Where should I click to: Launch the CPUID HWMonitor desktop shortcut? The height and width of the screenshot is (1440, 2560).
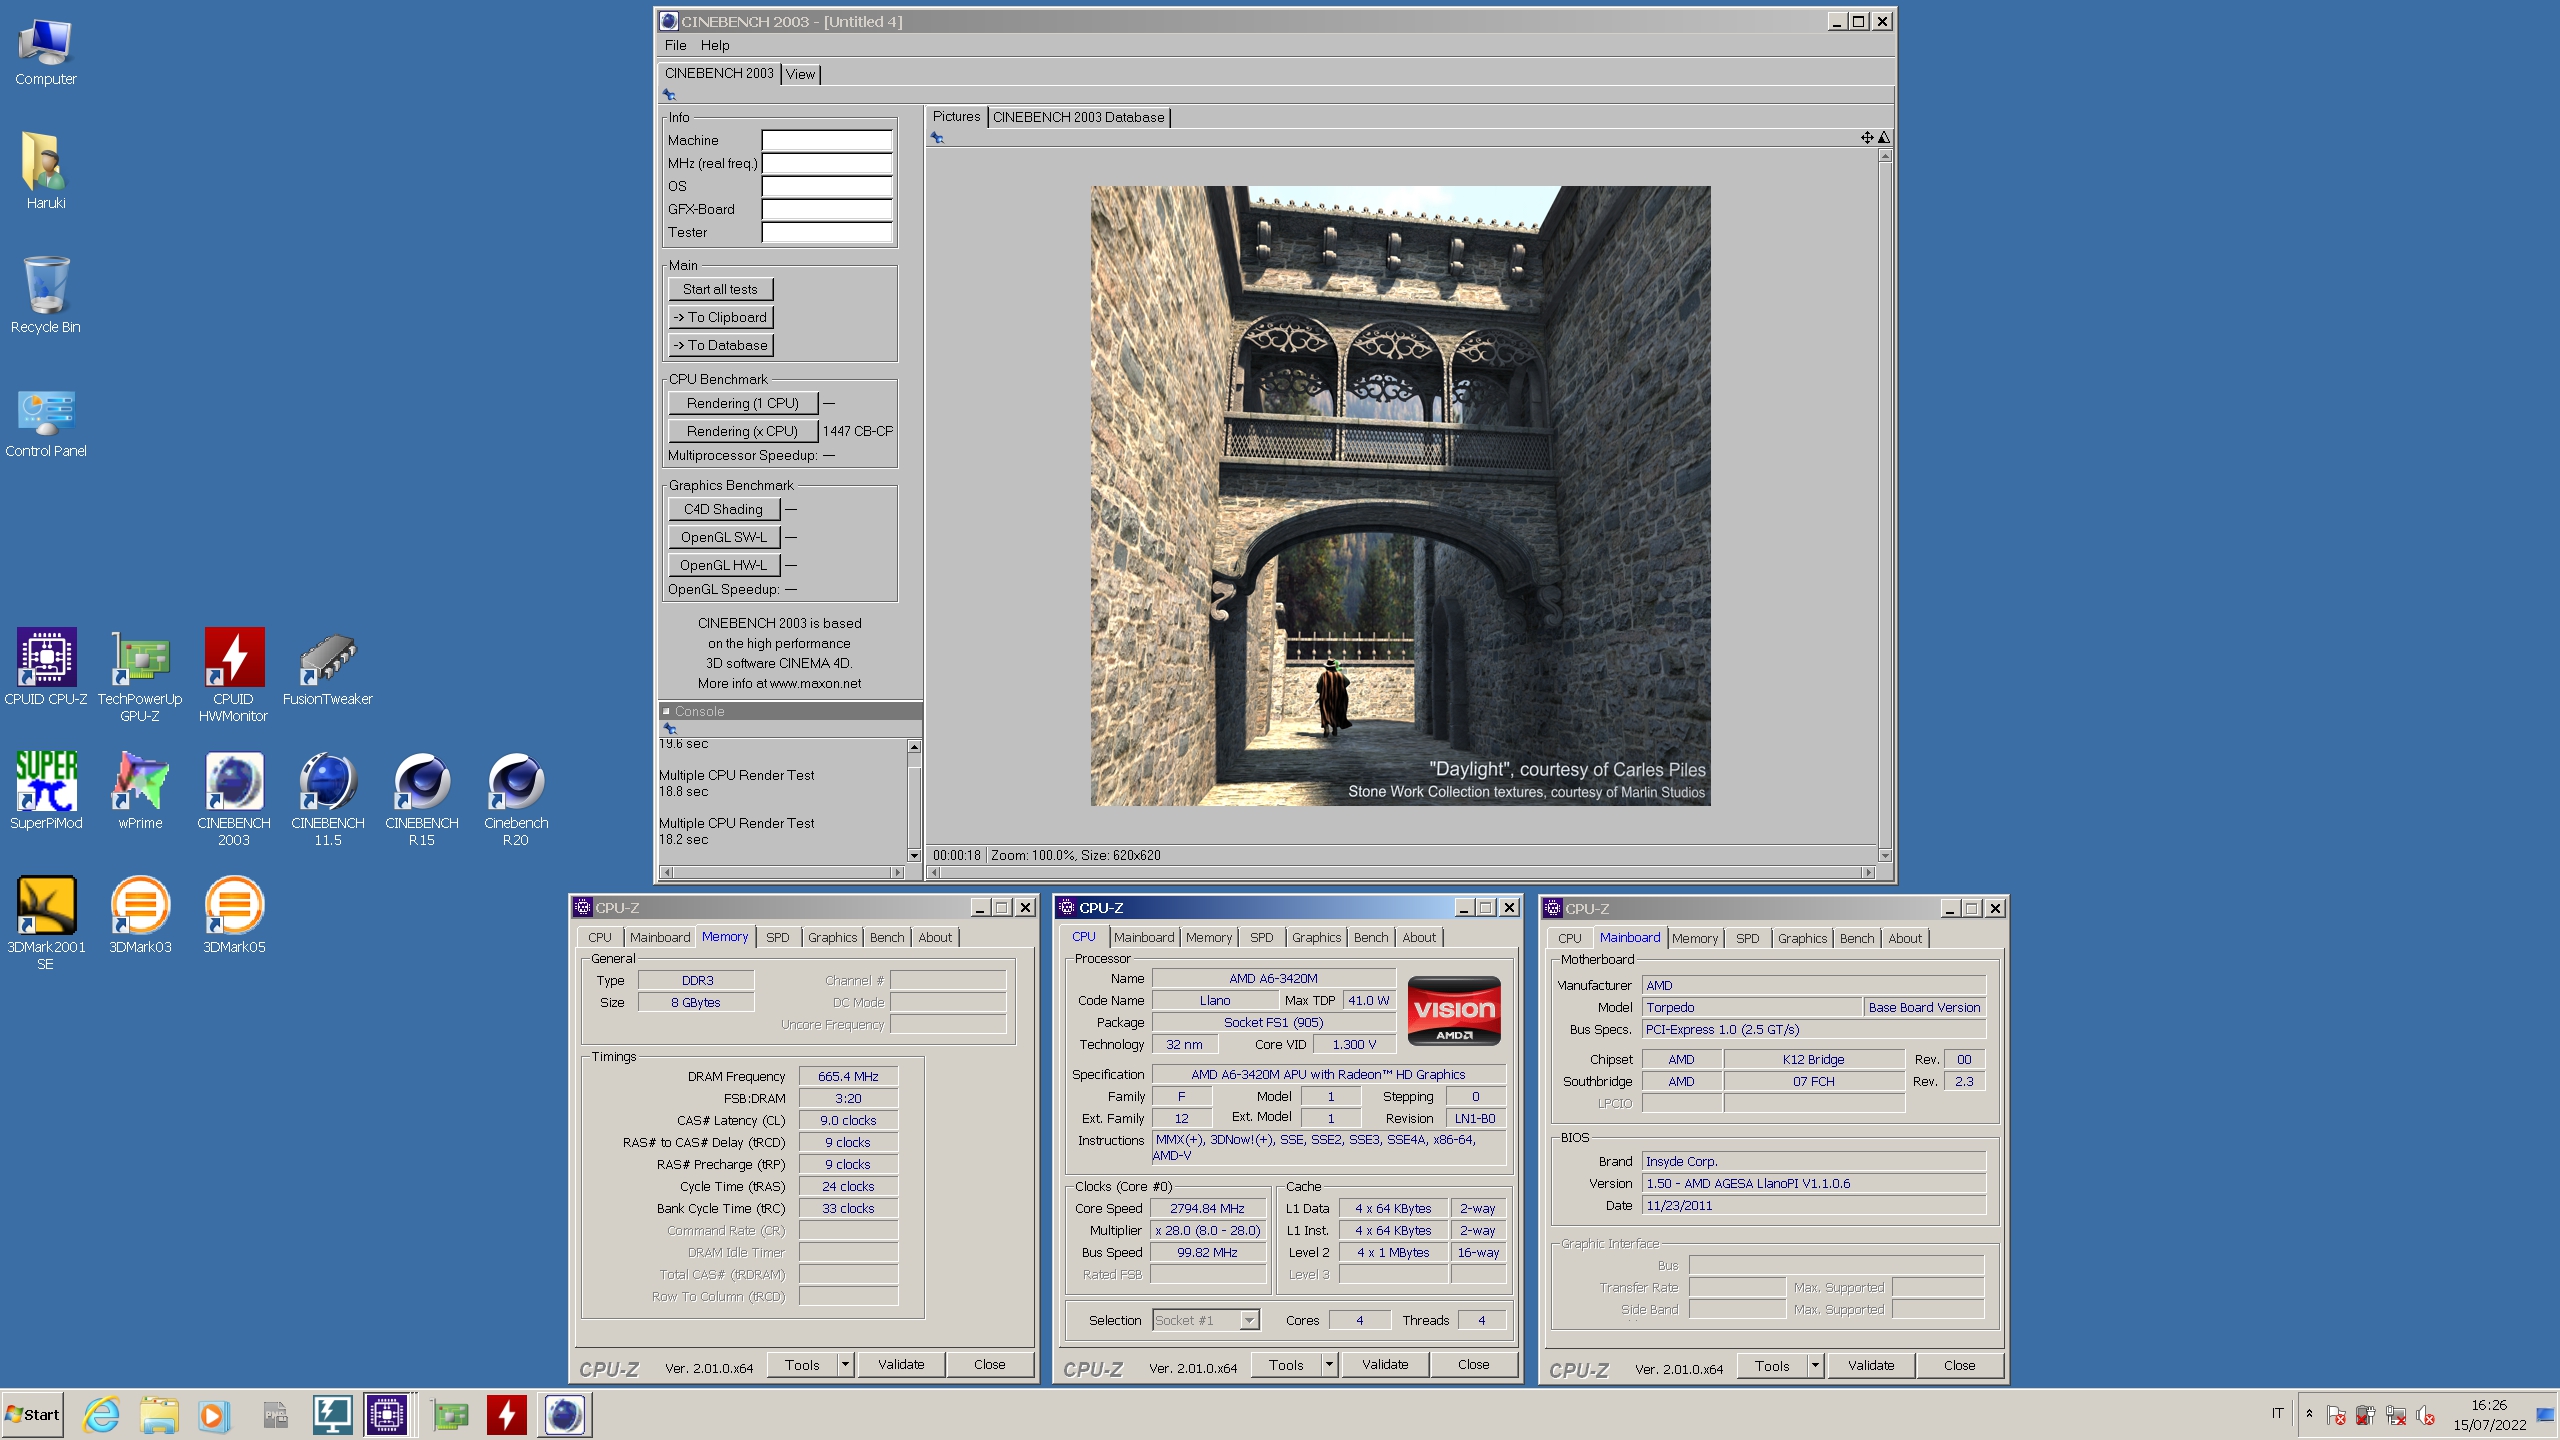point(234,675)
